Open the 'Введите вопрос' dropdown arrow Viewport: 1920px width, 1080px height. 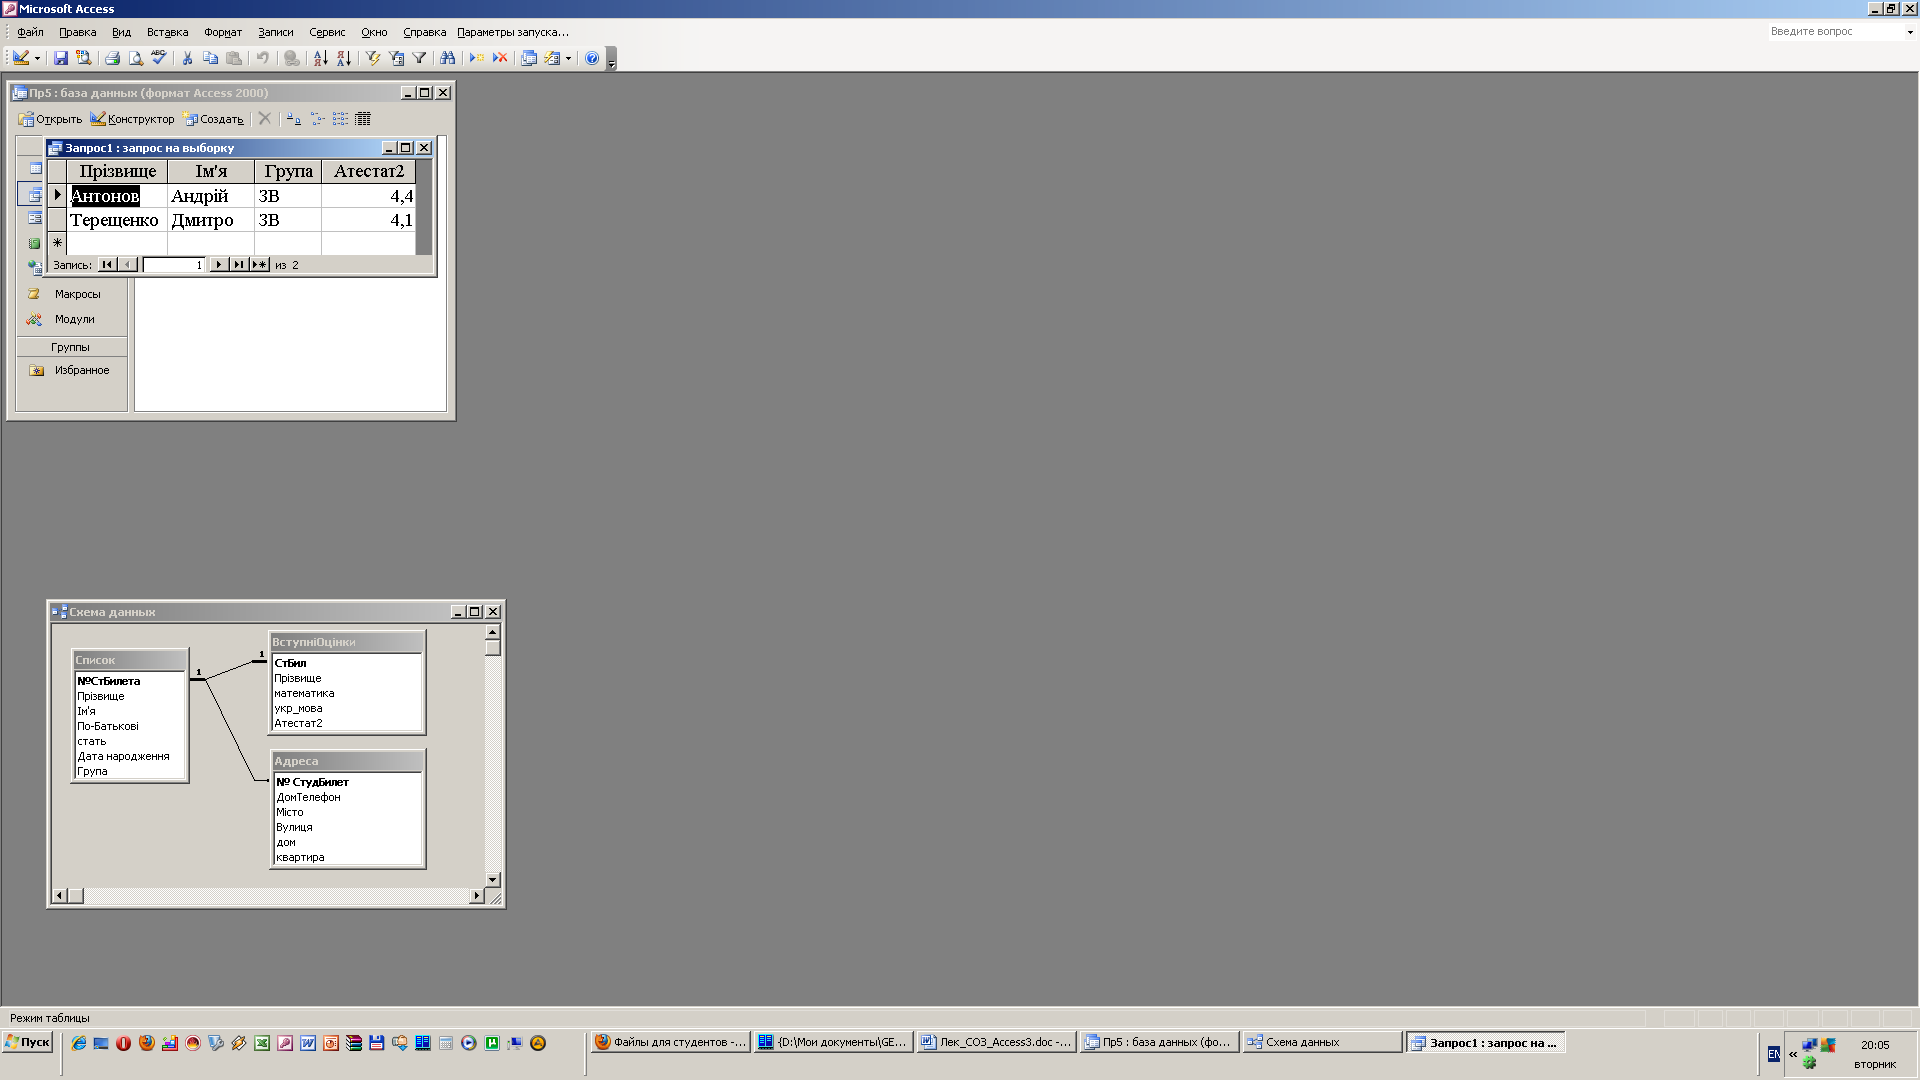pyautogui.click(x=1909, y=32)
